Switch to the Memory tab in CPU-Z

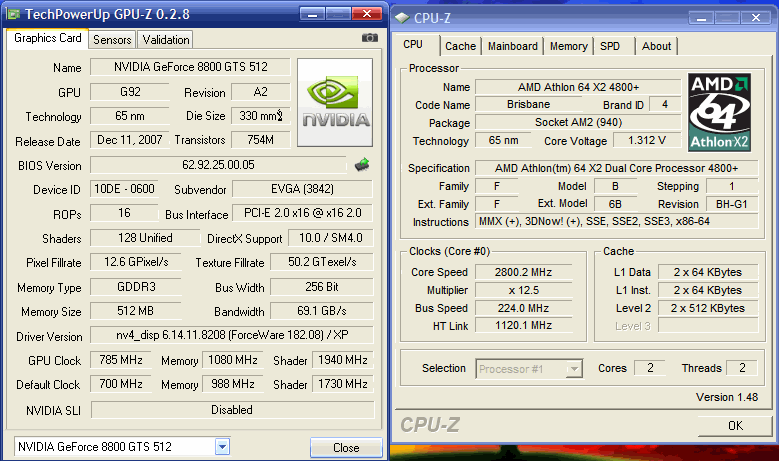tap(569, 46)
